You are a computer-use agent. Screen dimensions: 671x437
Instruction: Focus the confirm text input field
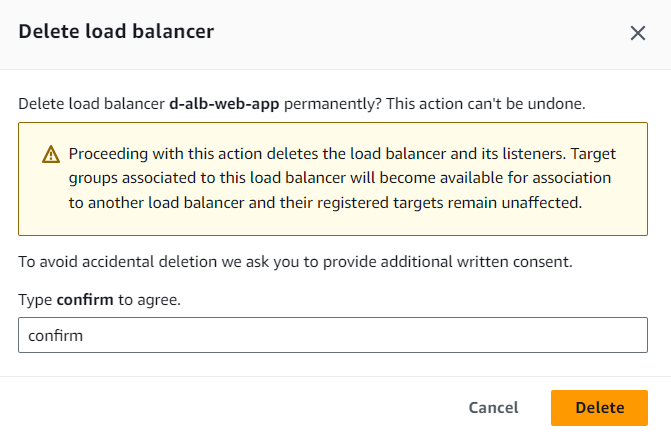pyautogui.click(x=333, y=336)
